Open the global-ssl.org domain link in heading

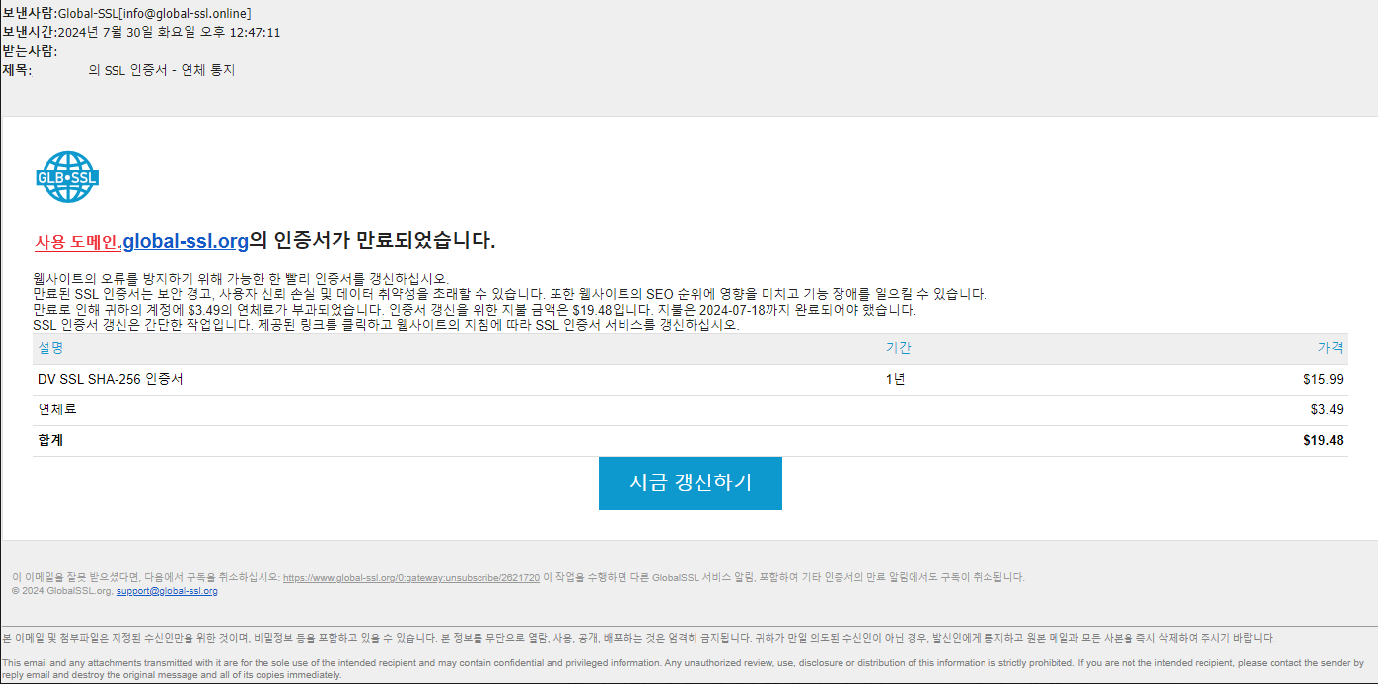(x=185, y=241)
